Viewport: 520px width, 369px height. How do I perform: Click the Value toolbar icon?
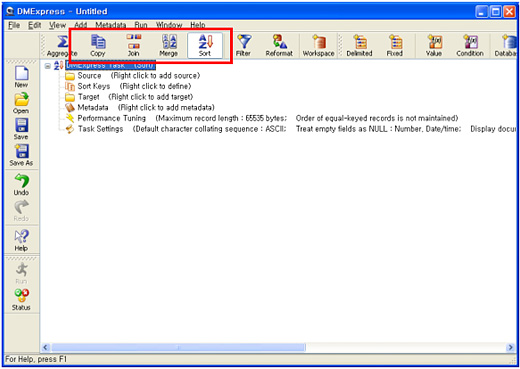point(434,45)
